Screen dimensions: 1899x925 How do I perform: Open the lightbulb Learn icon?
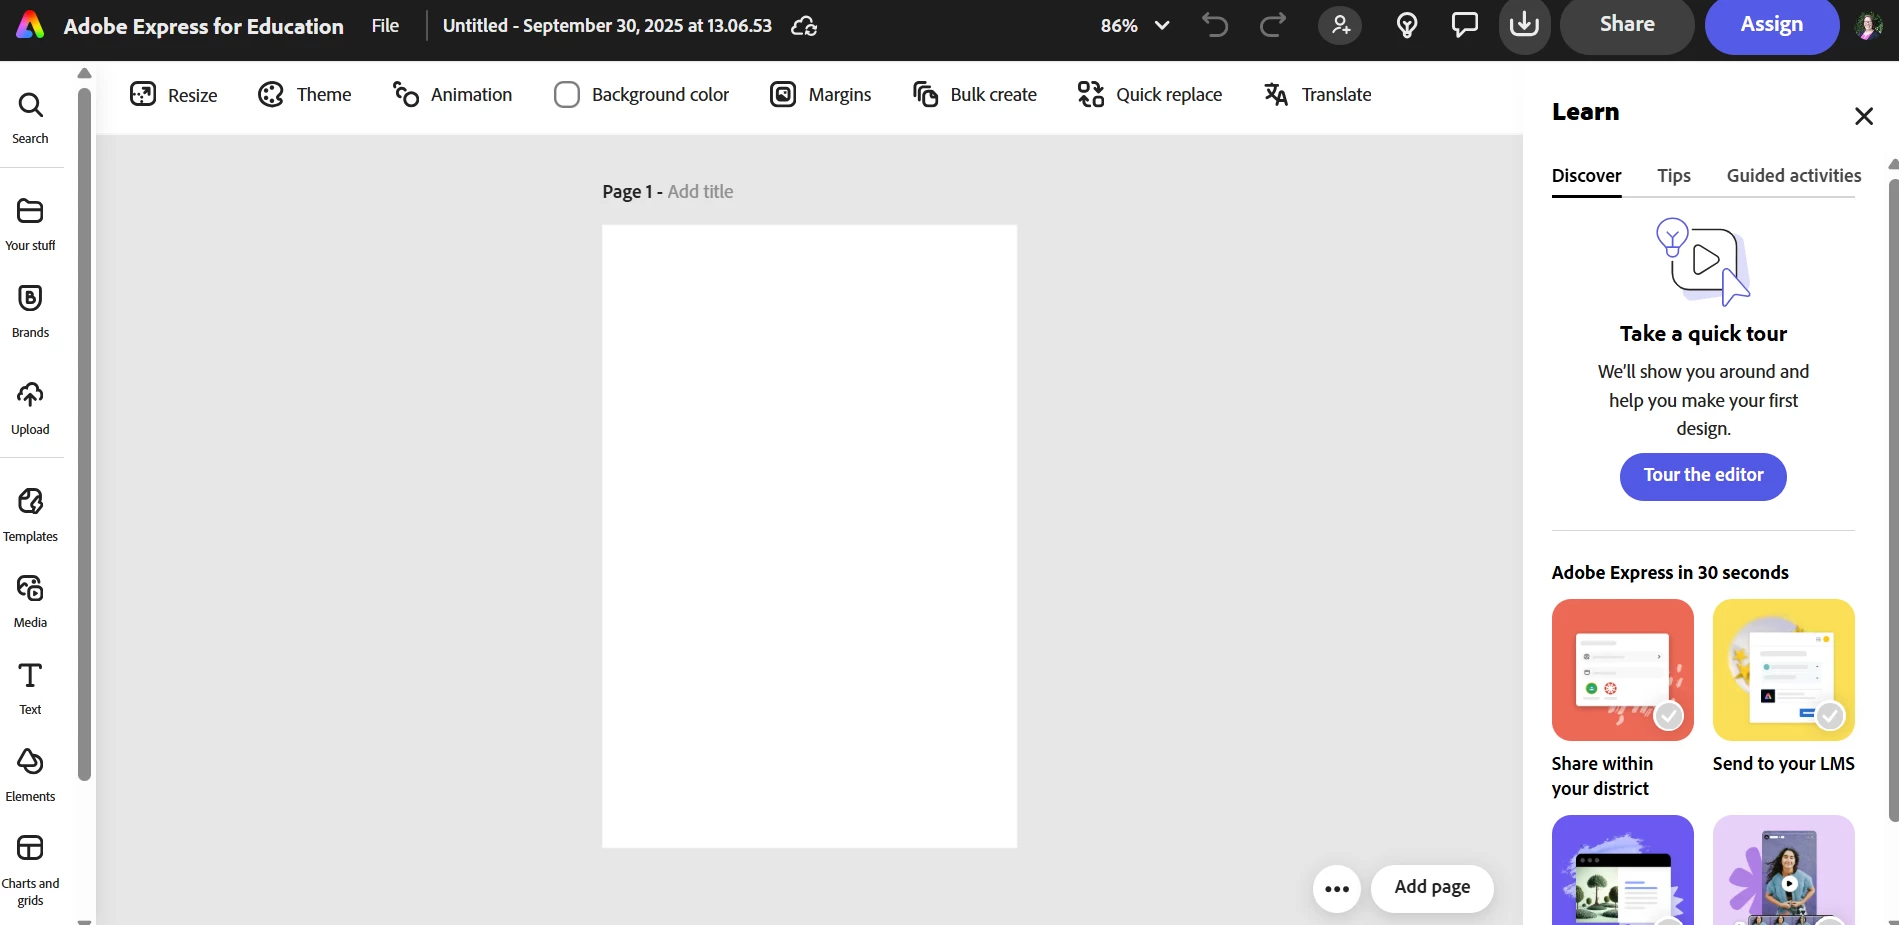[1407, 25]
